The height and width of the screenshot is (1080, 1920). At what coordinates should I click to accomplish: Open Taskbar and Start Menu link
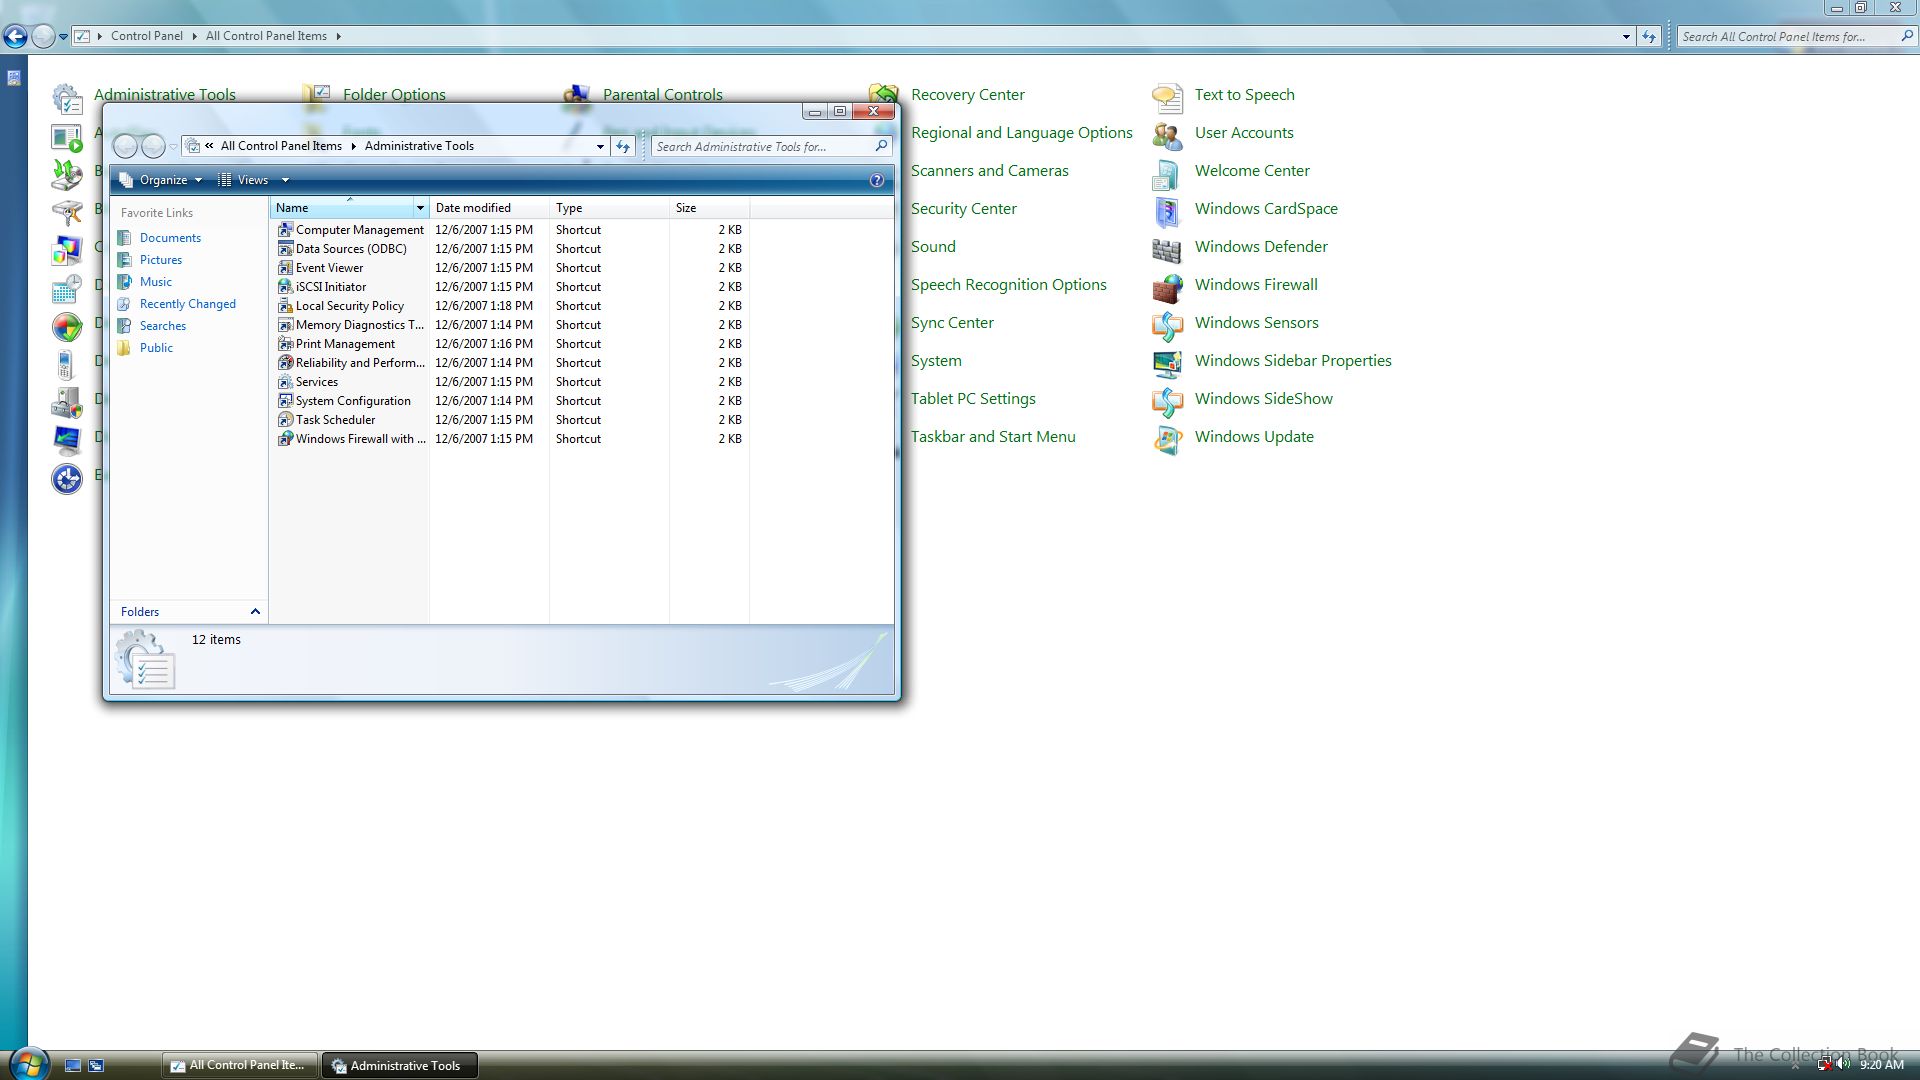[x=993, y=437]
